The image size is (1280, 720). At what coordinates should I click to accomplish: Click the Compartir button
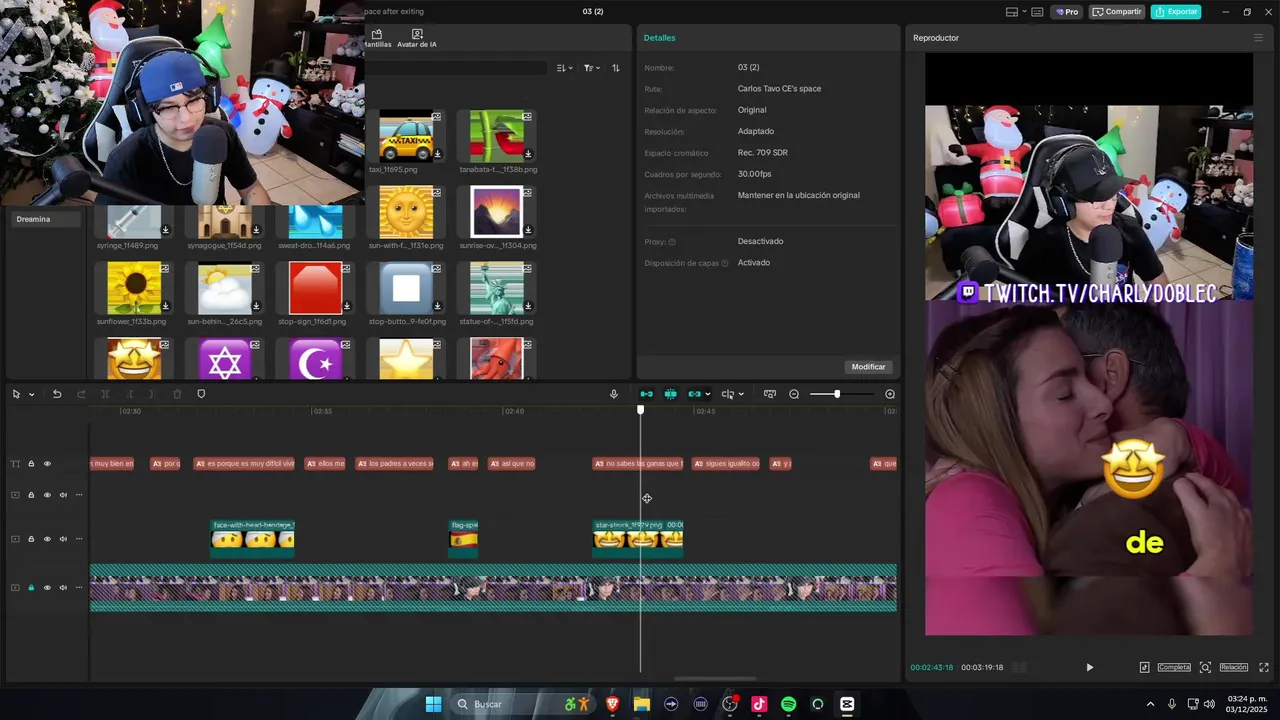click(x=1117, y=12)
